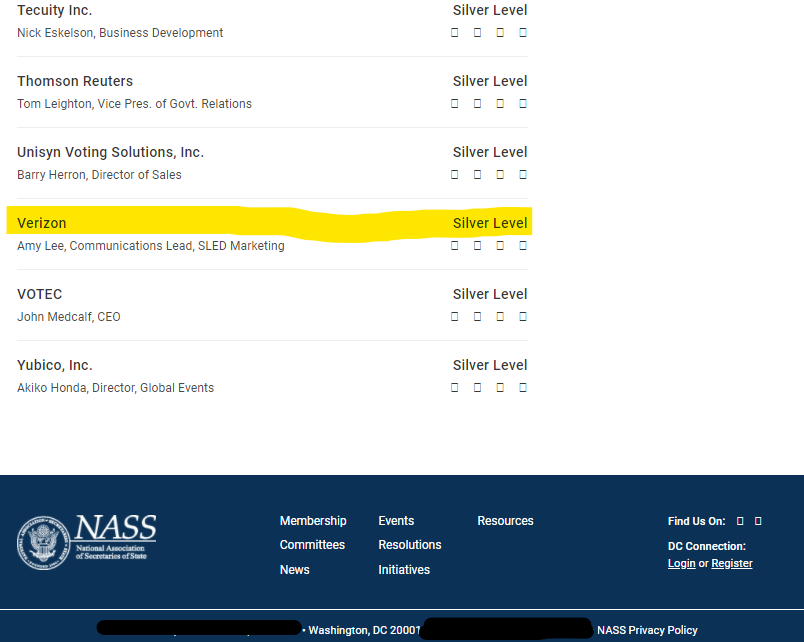
Task: Click second contact icon in Unisyn Voting Solutions row
Action: pyautogui.click(x=477, y=175)
